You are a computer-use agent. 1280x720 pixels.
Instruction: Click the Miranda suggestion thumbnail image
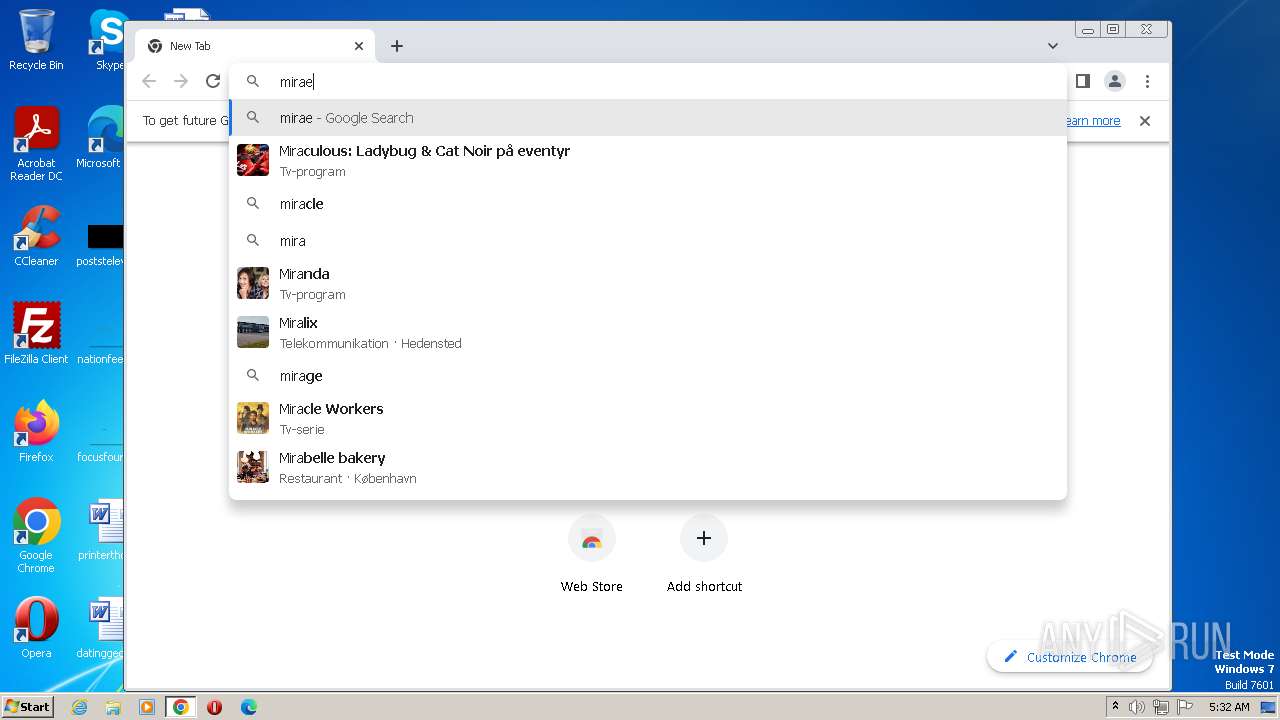253,283
